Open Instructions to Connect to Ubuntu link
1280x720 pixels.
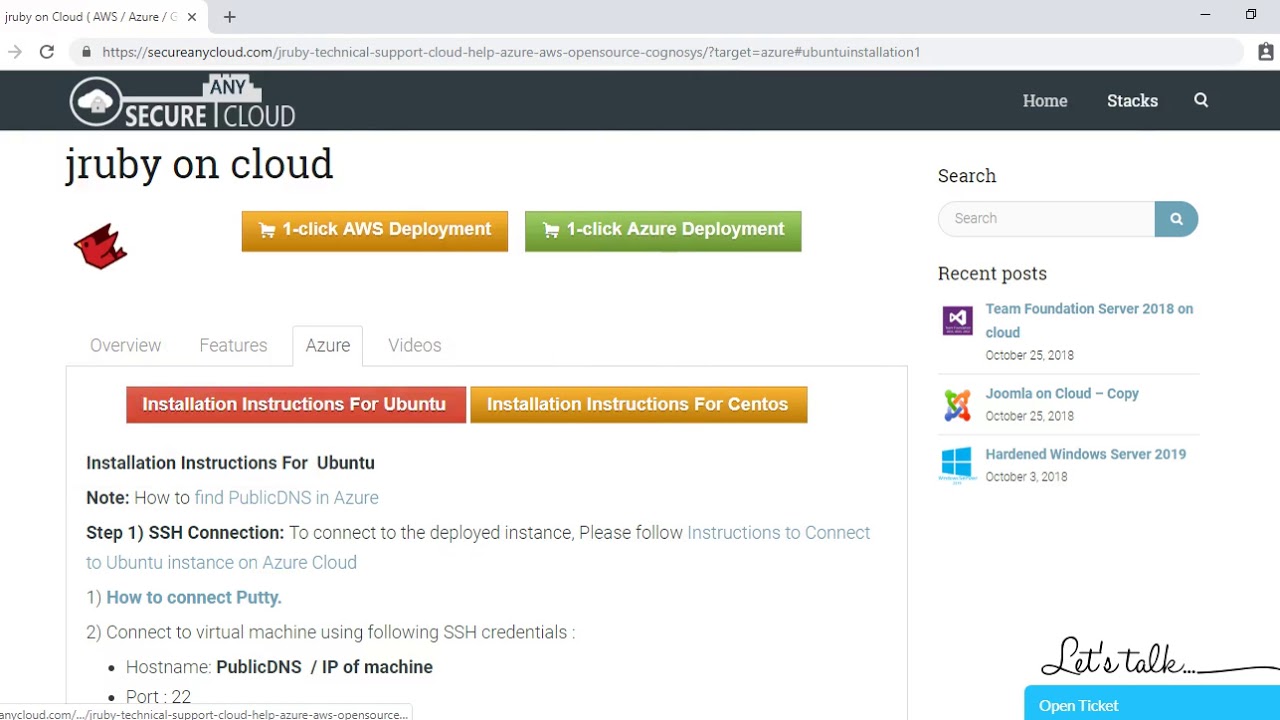[x=478, y=547]
